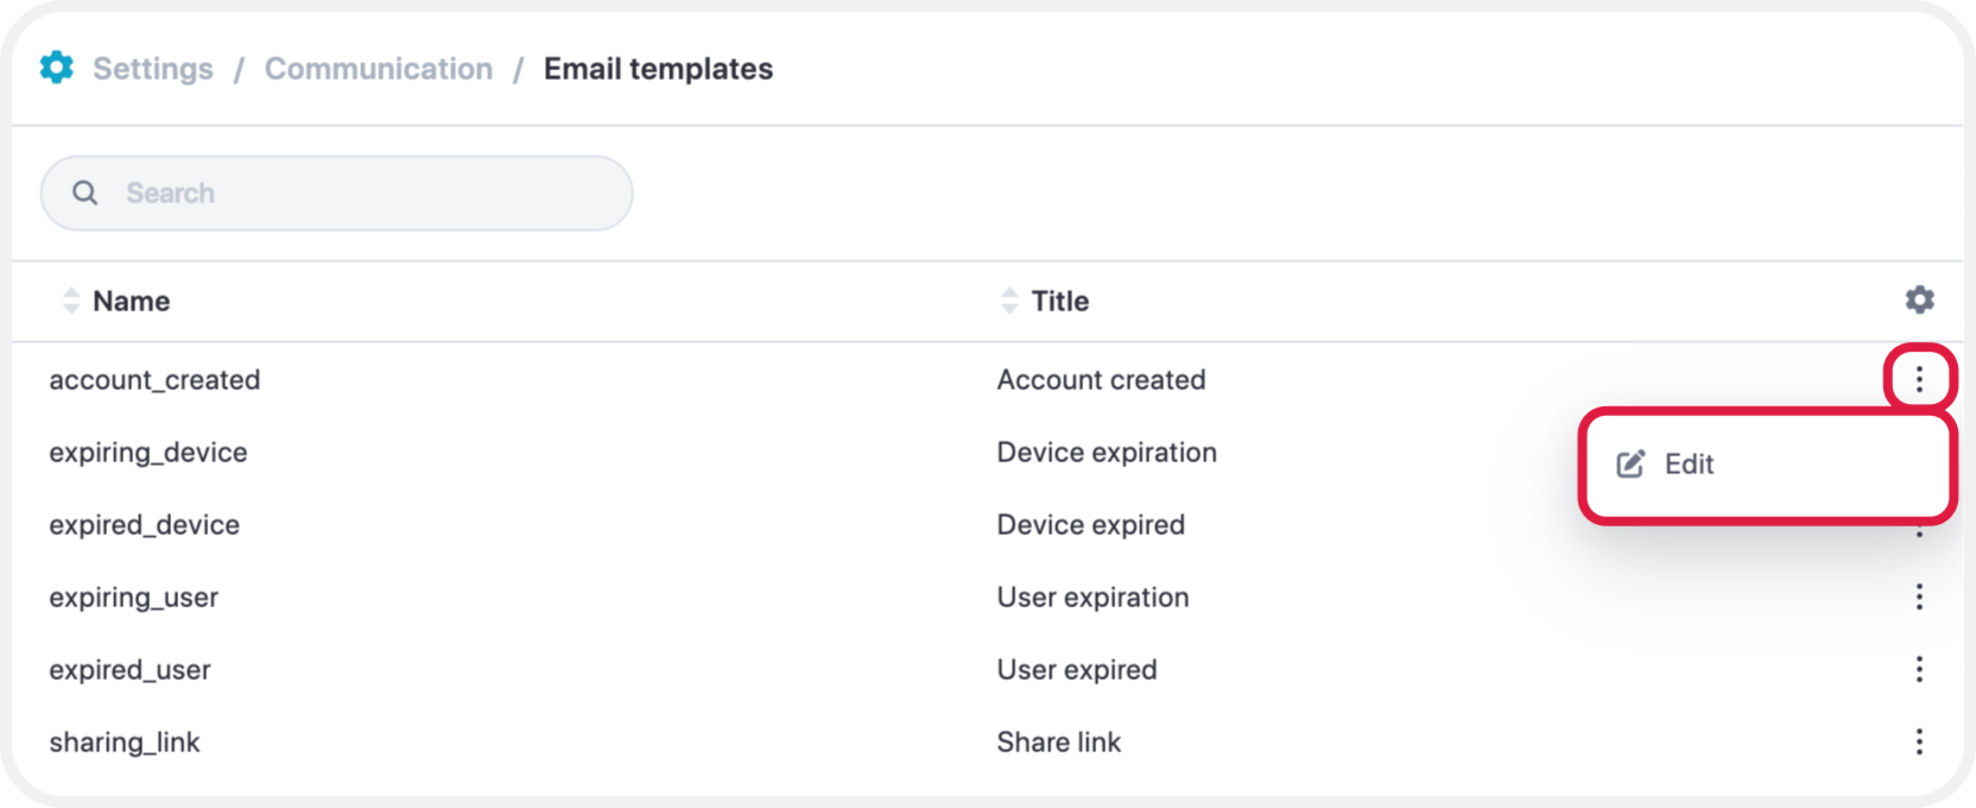
Task: Open the three-dot menu for sharing_link
Action: [1919, 742]
